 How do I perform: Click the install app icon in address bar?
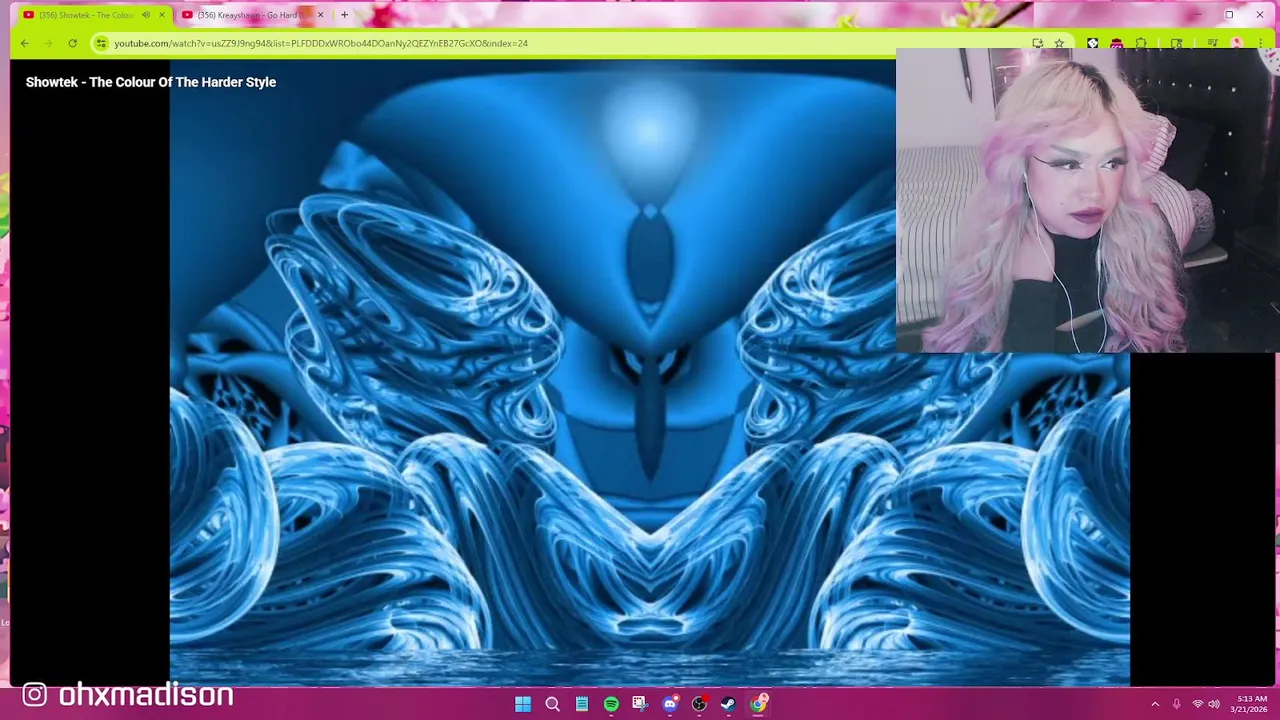coord(1037,43)
